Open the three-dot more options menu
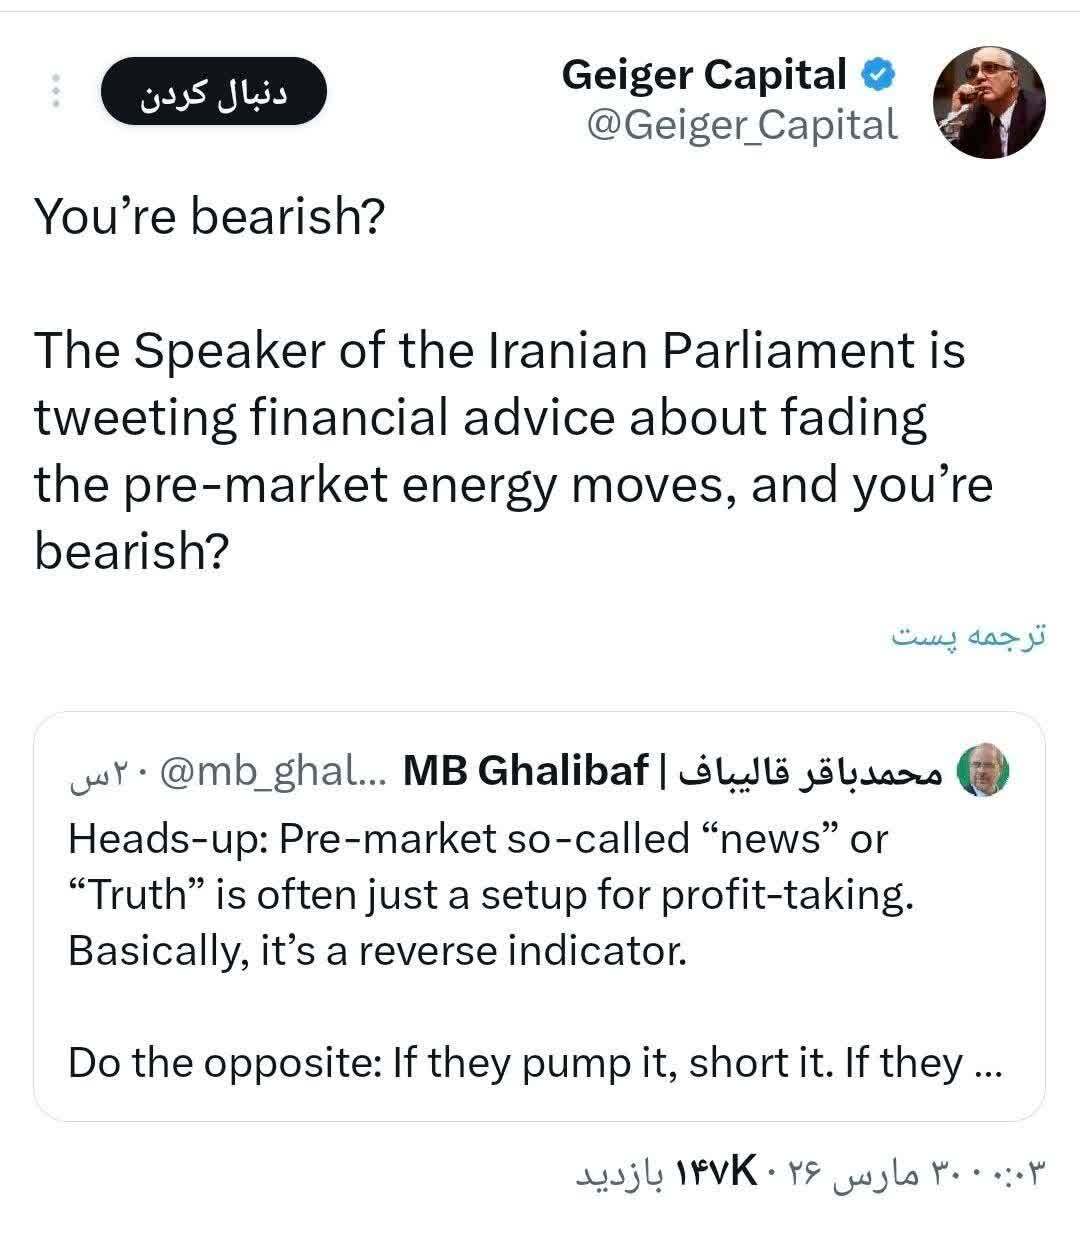The image size is (1080, 1245). 56,91
